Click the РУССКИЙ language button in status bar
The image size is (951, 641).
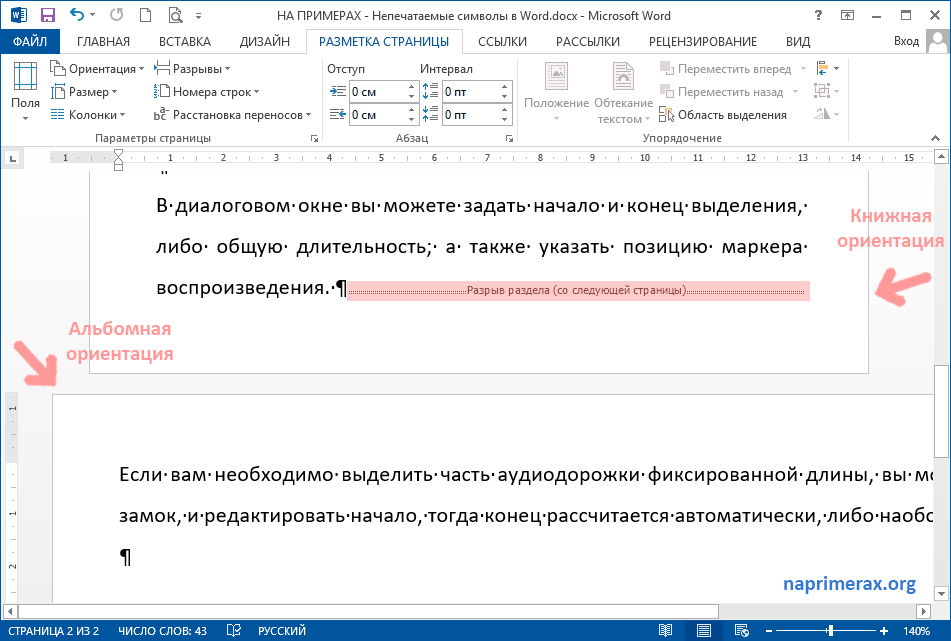pyautogui.click(x=282, y=631)
